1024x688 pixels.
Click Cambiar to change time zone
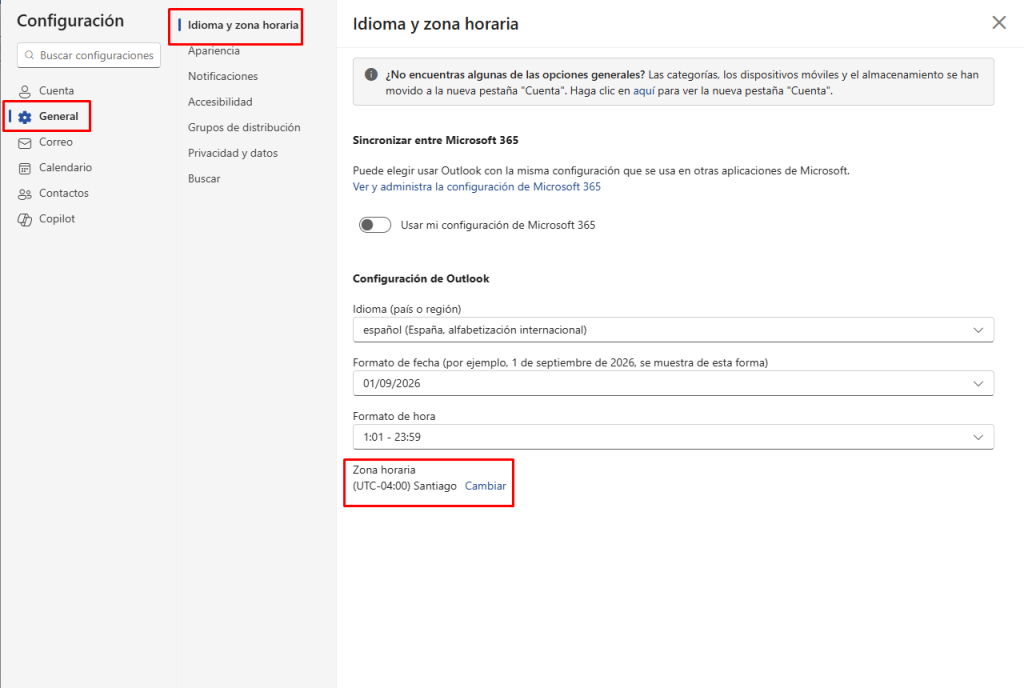pyautogui.click(x=486, y=486)
